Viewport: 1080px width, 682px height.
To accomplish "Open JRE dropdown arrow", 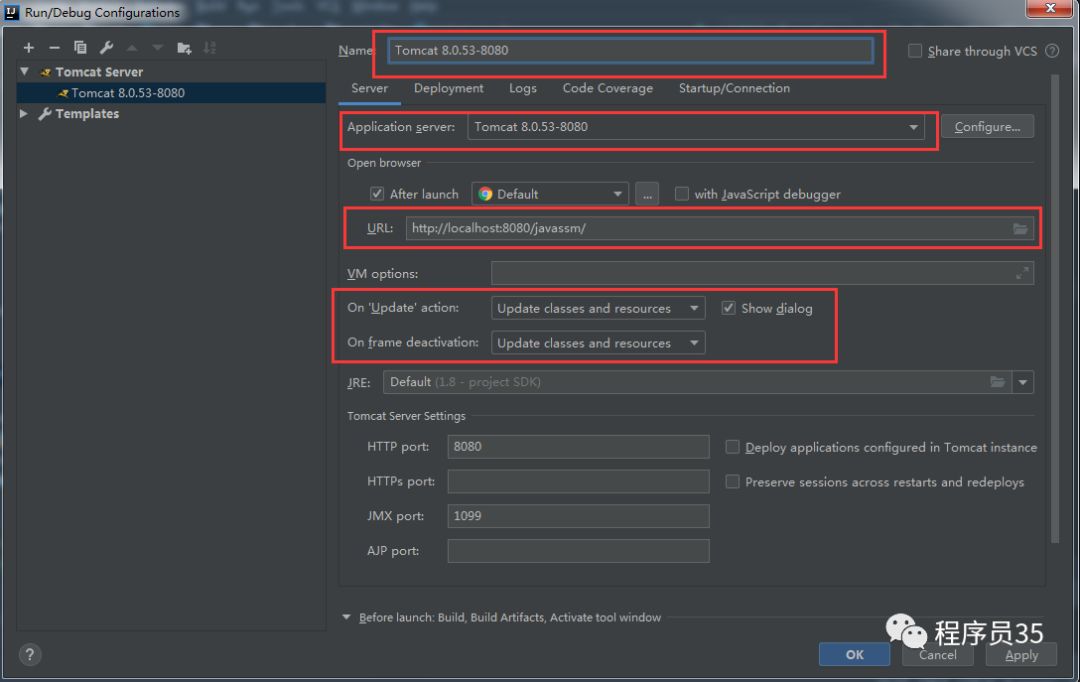I will click(1023, 382).
